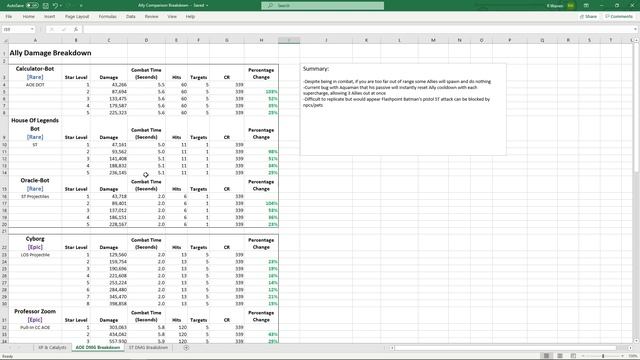Switch to the Home ribbon tab
Image resolution: width=640 pixels, height=360 pixels.
[29, 17]
